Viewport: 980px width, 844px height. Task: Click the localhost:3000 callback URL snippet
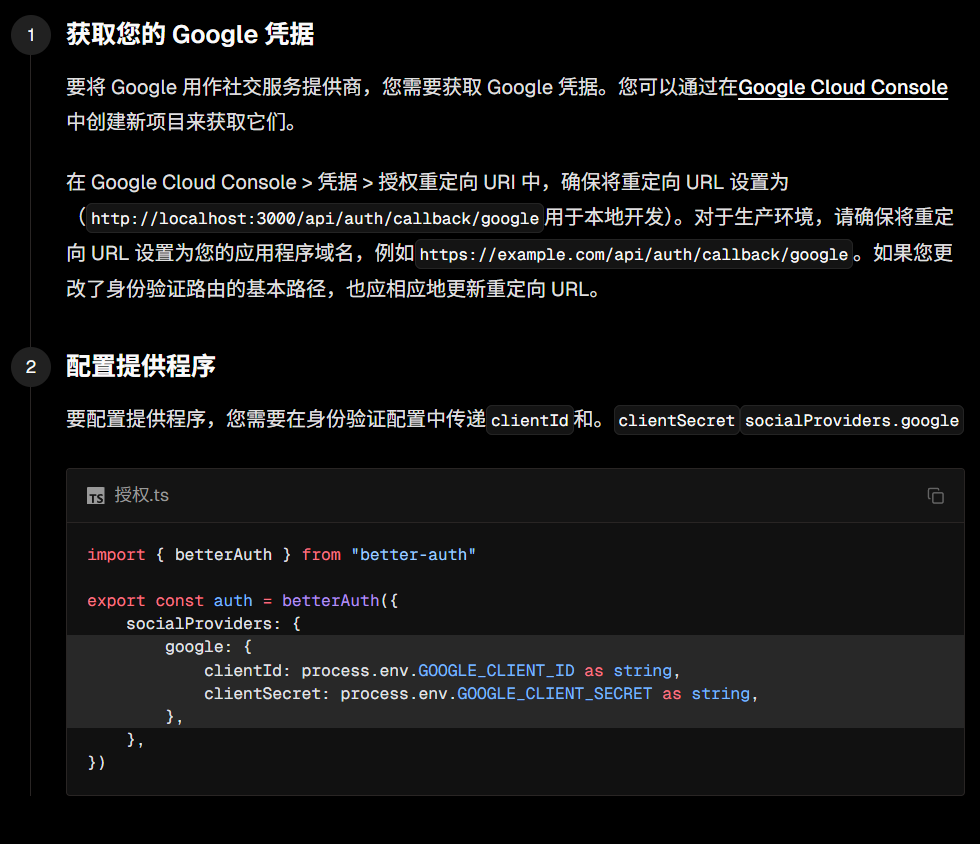click(315, 218)
